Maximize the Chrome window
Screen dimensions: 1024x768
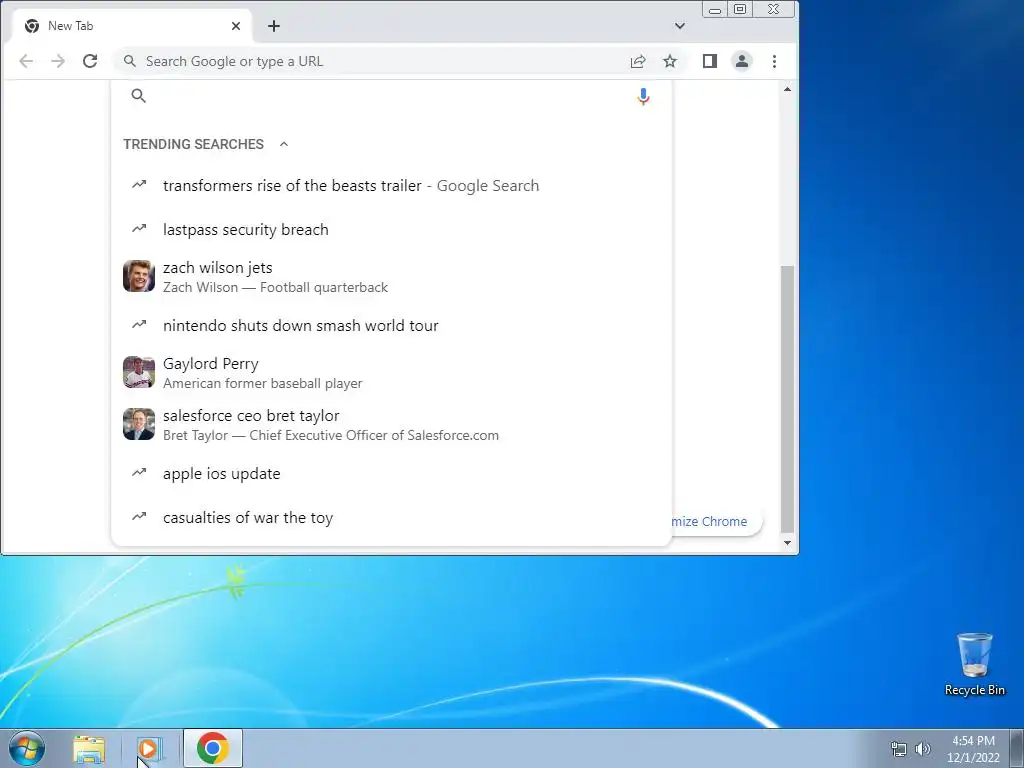pyautogui.click(x=740, y=9)
